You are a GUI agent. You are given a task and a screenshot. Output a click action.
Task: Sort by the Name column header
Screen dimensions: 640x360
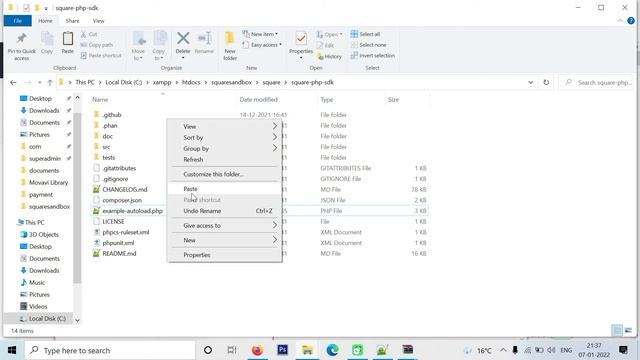pos(100,100)
